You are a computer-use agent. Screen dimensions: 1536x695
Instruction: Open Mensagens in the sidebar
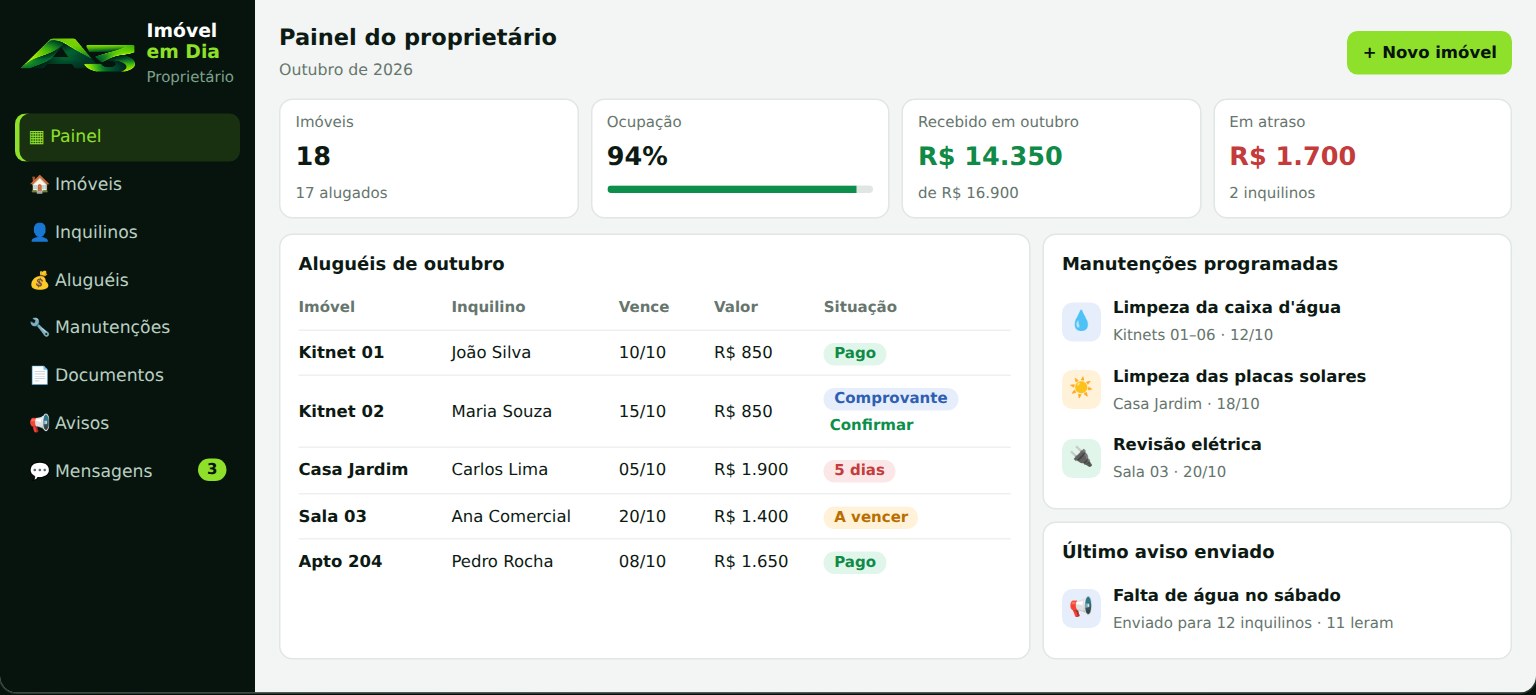coord(127,471)
